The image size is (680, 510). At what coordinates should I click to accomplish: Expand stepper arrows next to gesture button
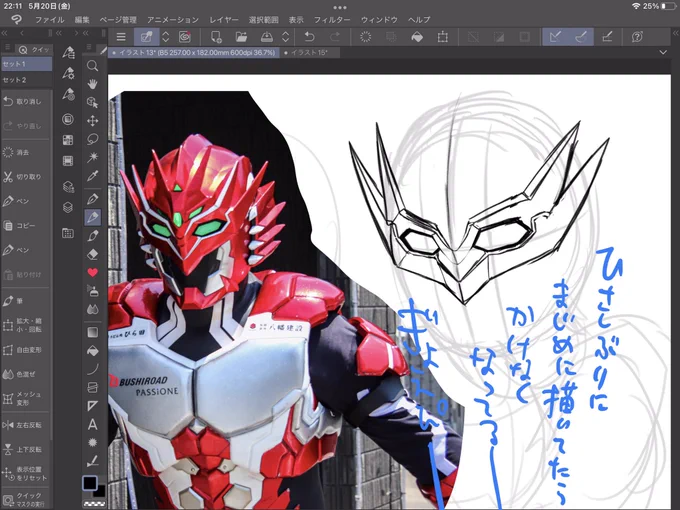coord(166,37)
